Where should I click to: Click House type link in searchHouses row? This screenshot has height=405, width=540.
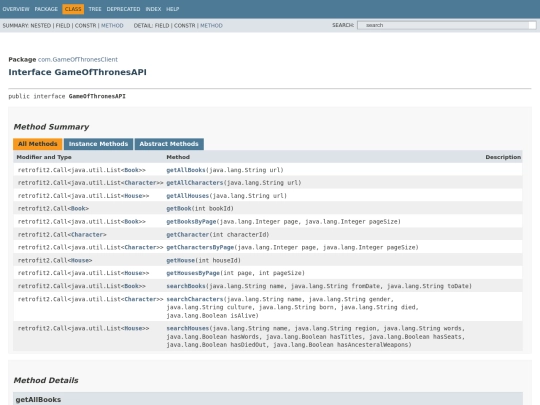click(133, 328)
